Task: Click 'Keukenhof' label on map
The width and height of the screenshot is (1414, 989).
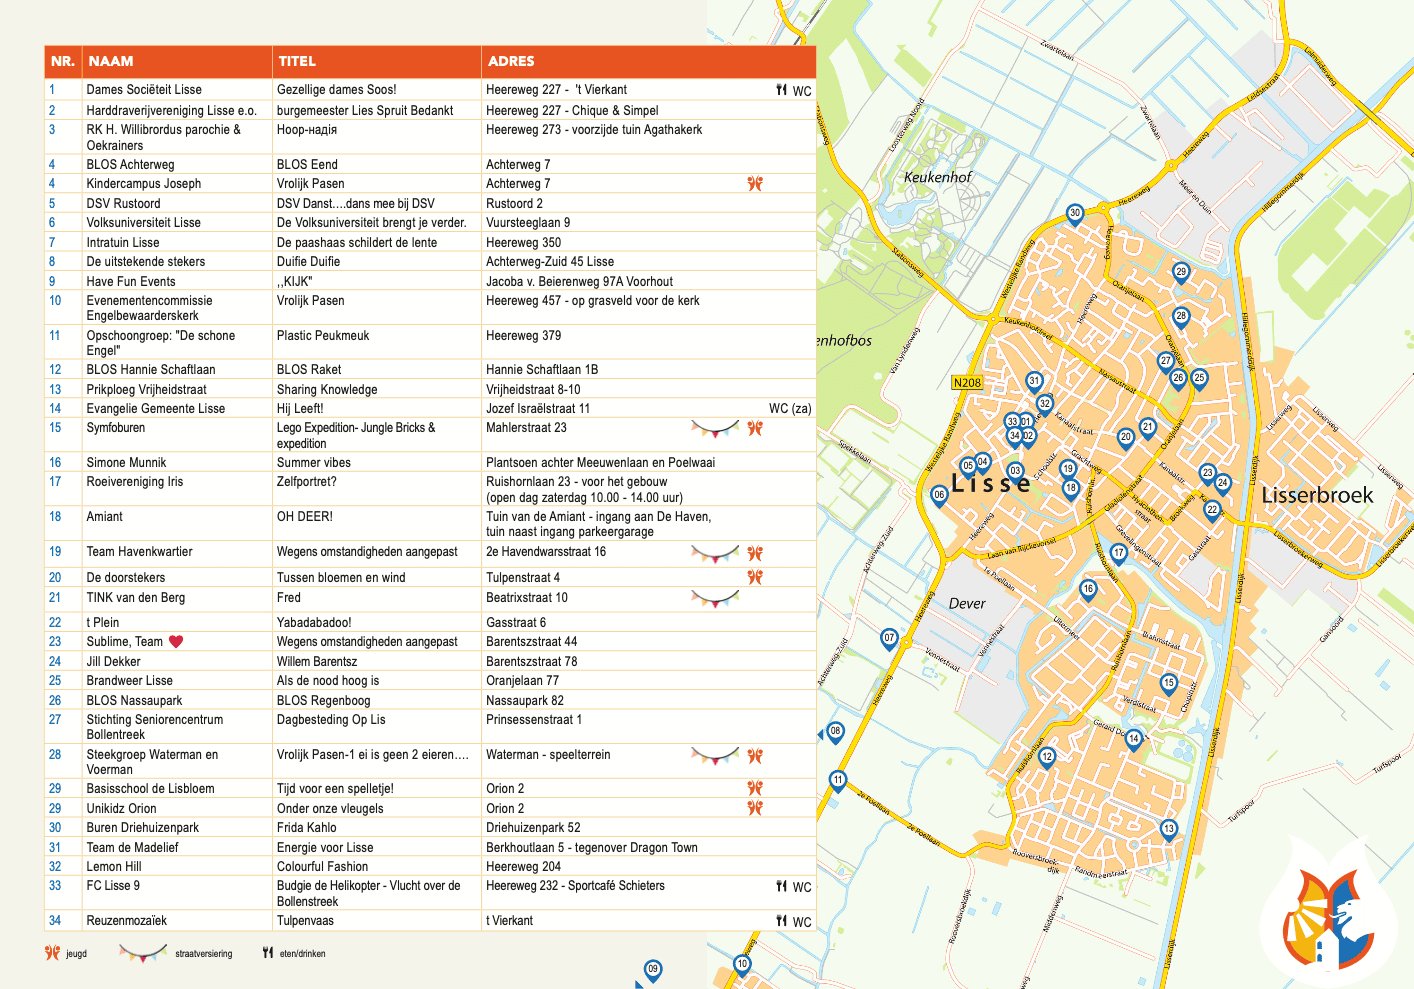Action: pos(938,177)
